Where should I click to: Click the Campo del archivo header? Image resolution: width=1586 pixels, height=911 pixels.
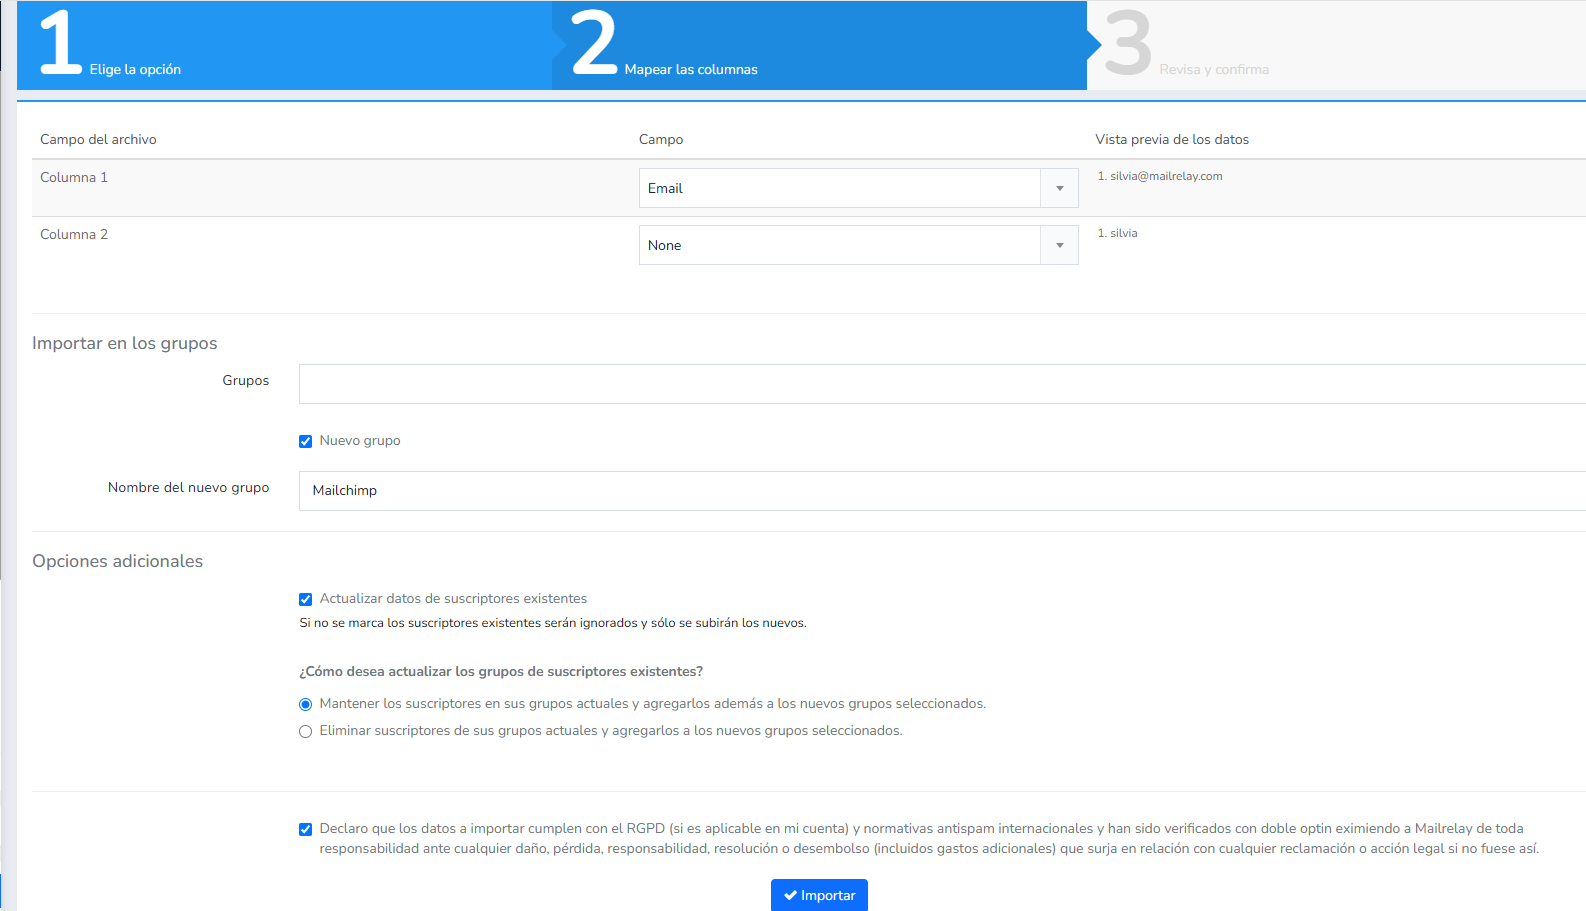click(x=98, y=139)
